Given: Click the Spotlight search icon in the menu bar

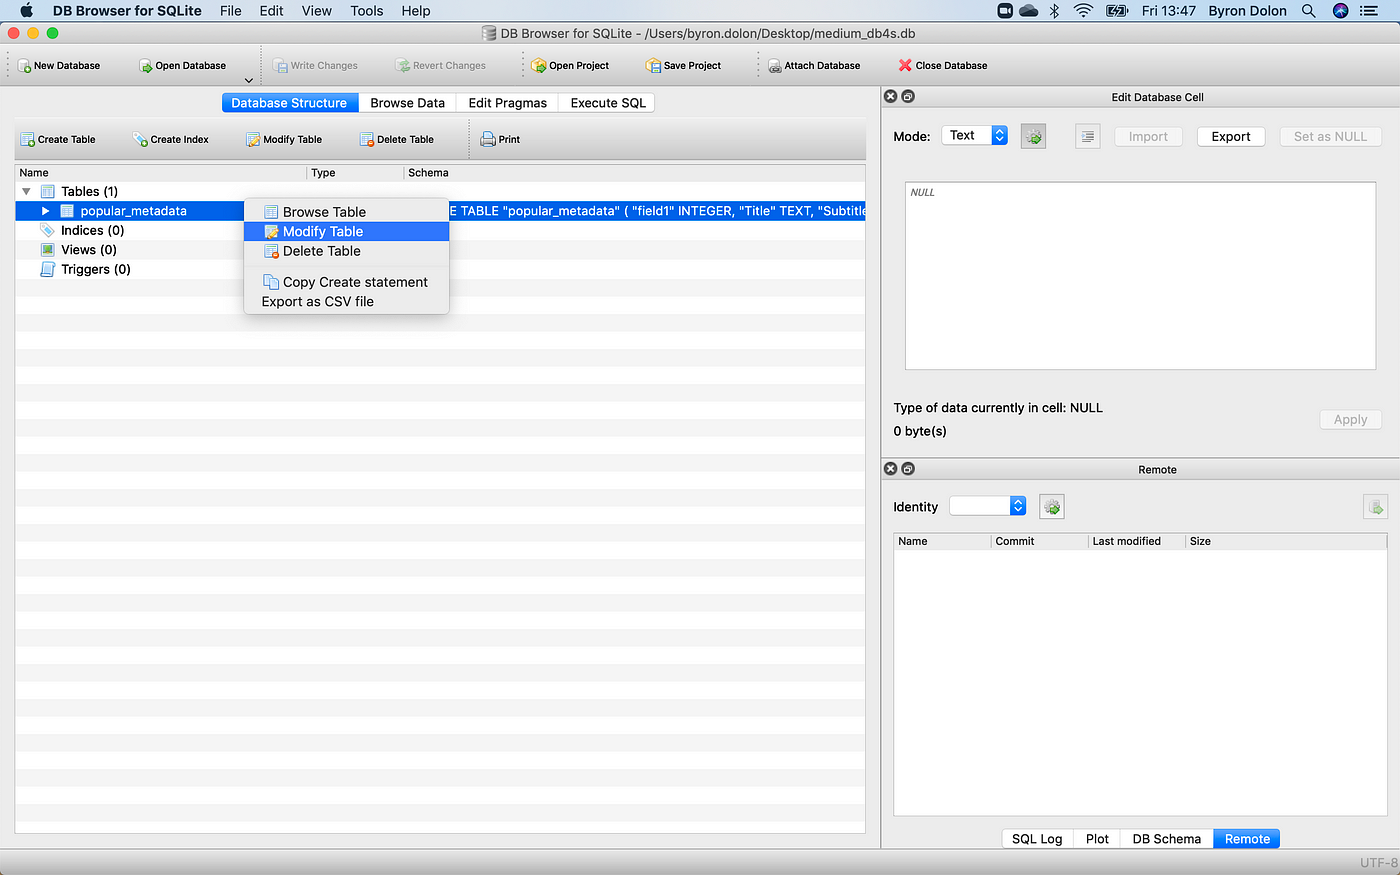Looking at the screenshot, I should tap(1308, 11).
